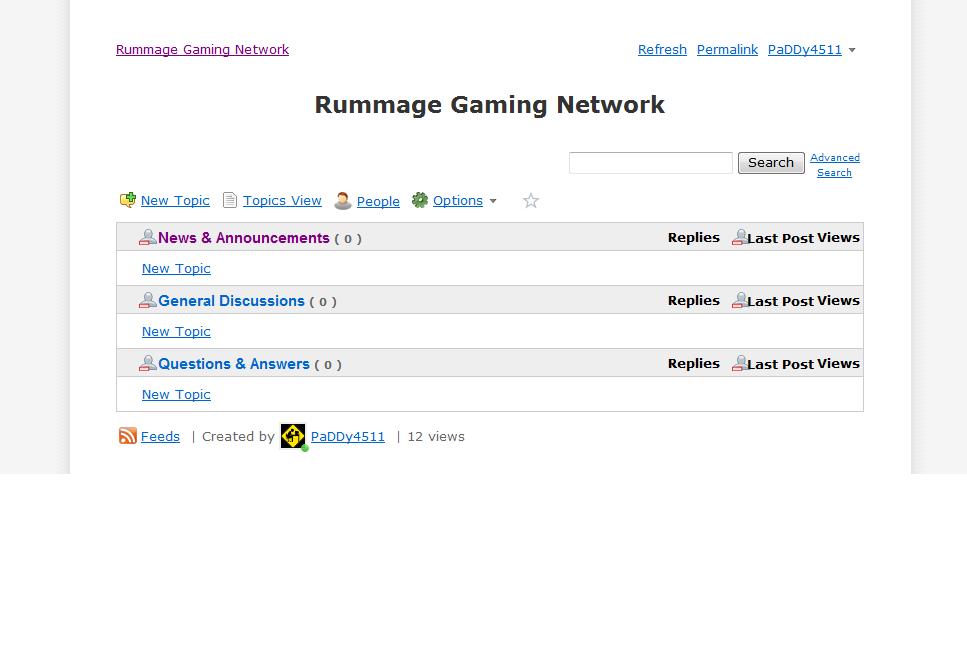Open the Advanced Search link
Screen dimensions: 967x649
click(x=835, y=165)
